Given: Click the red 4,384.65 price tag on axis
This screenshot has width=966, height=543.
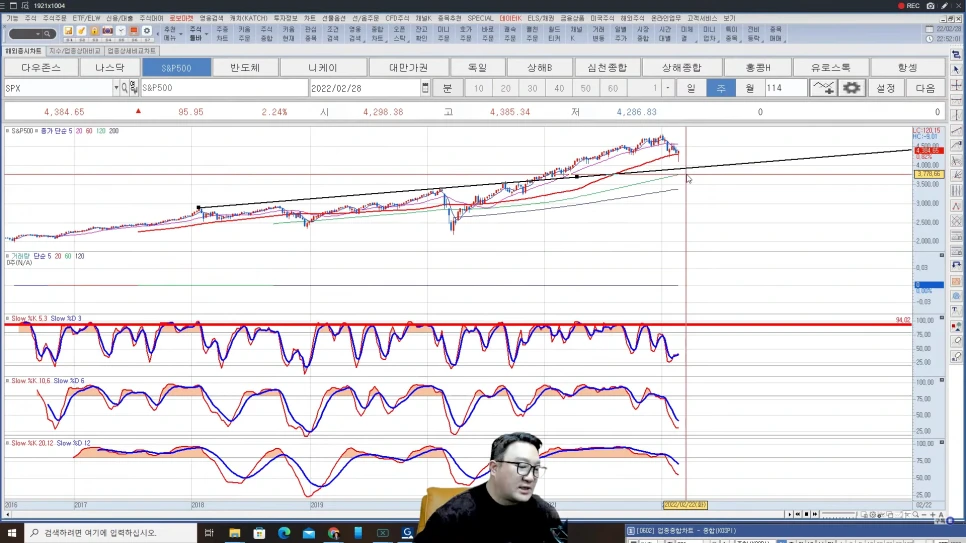Looking at the screenshot, I should coord(928,150).
